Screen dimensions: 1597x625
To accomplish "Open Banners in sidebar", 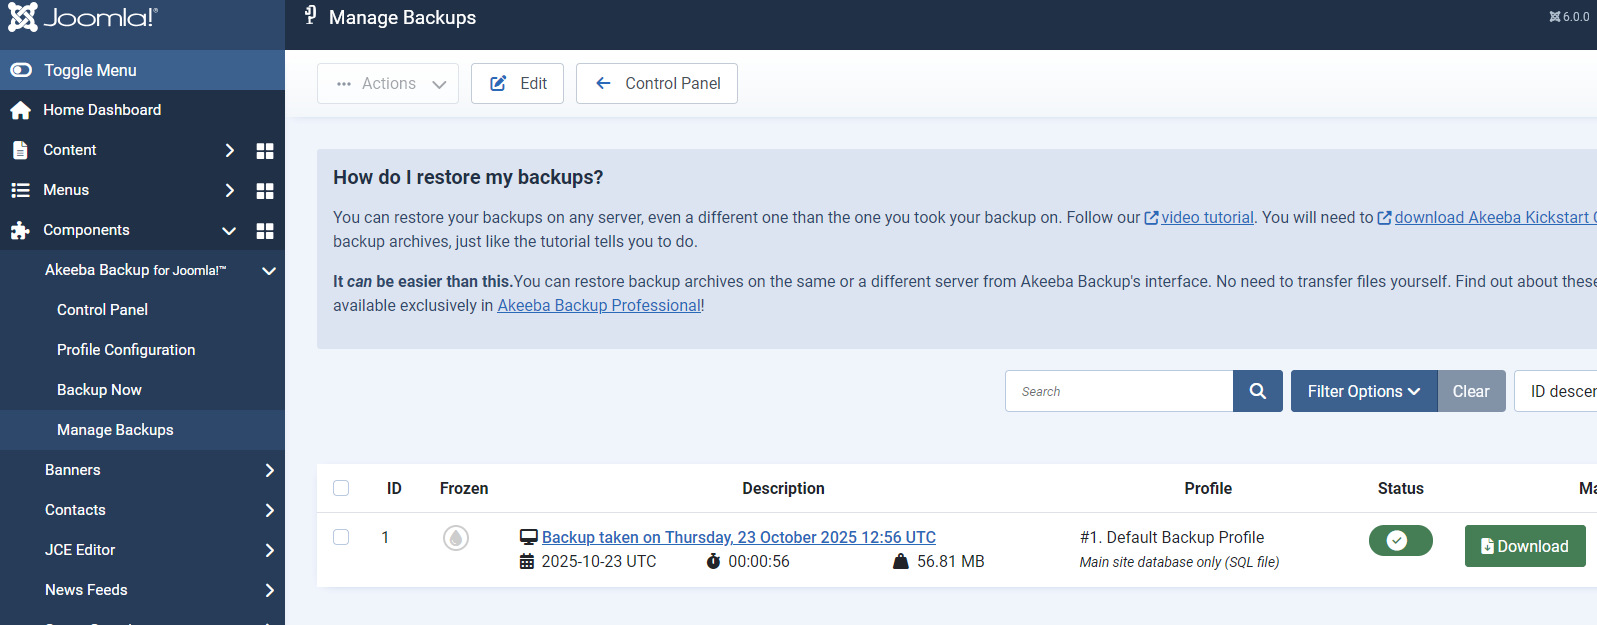I will pos(73,470).
